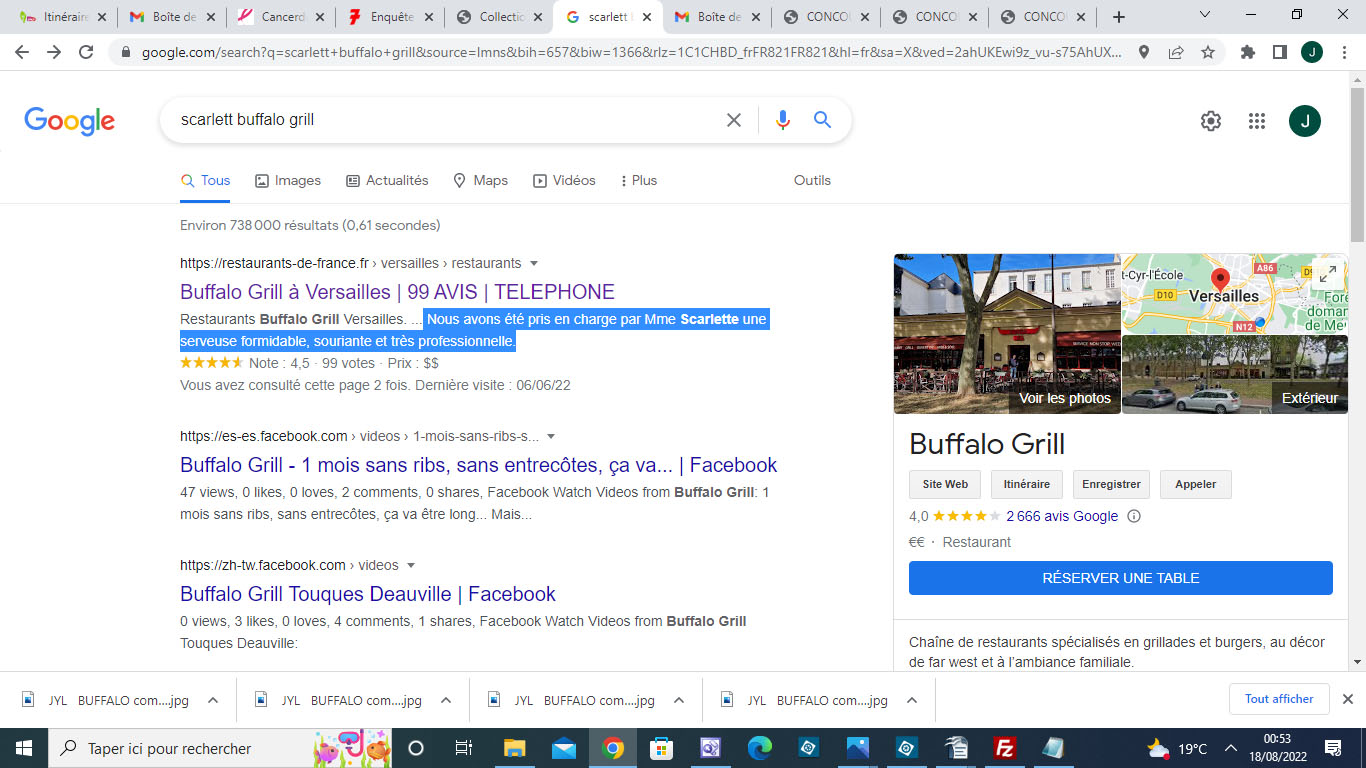Screen dimensions: 1366x768
Task: Open a new tab with the plus button
Action: 1119,17
